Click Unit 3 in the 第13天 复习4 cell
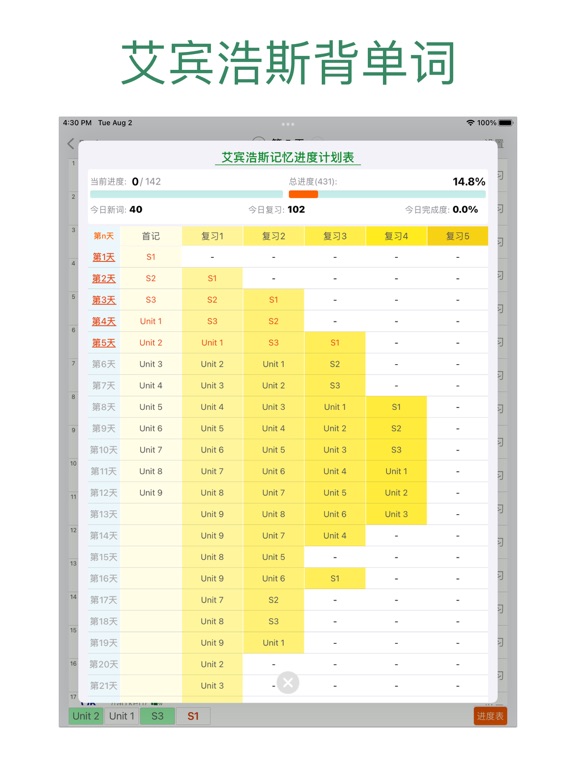 [396, 514]
